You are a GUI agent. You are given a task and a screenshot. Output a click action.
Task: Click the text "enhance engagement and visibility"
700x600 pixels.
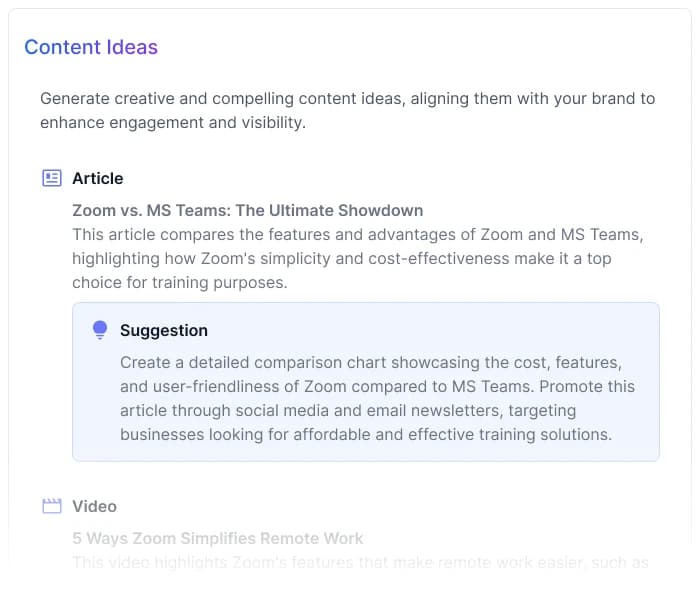click(x=172, y=123)
